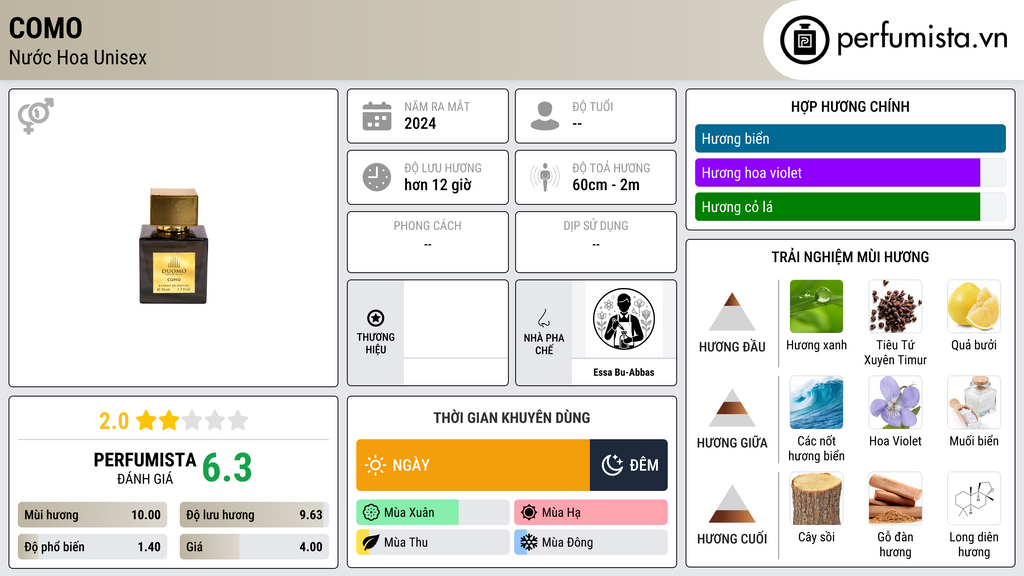
Task: Click the Mùi hương 10.00 score bar
Action: pos(92,515)
